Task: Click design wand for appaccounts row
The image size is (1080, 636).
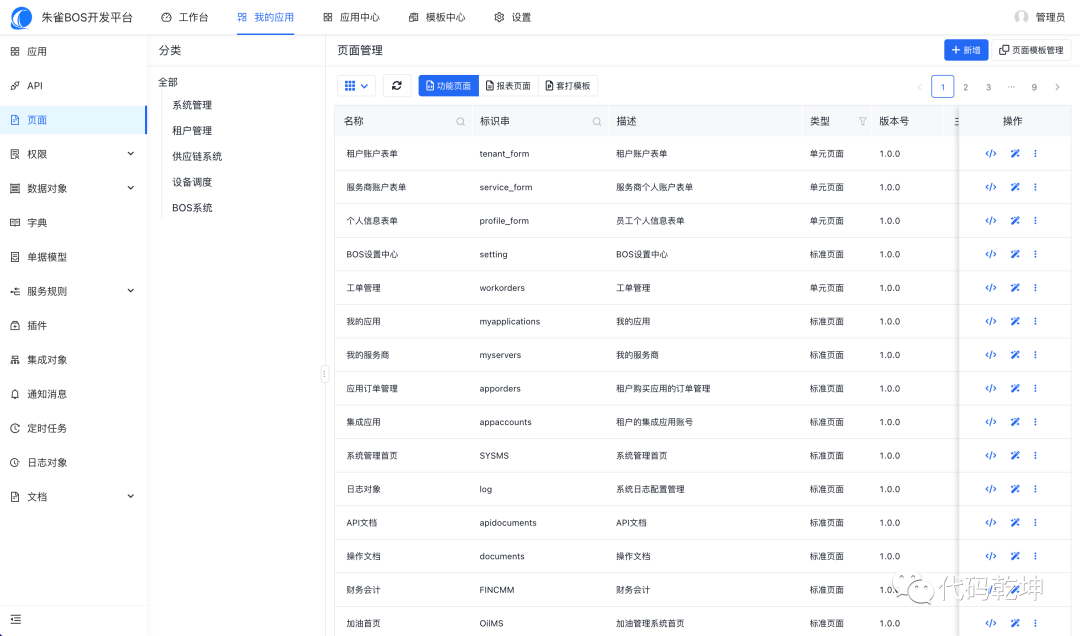Action: (x=1015, y=422)
